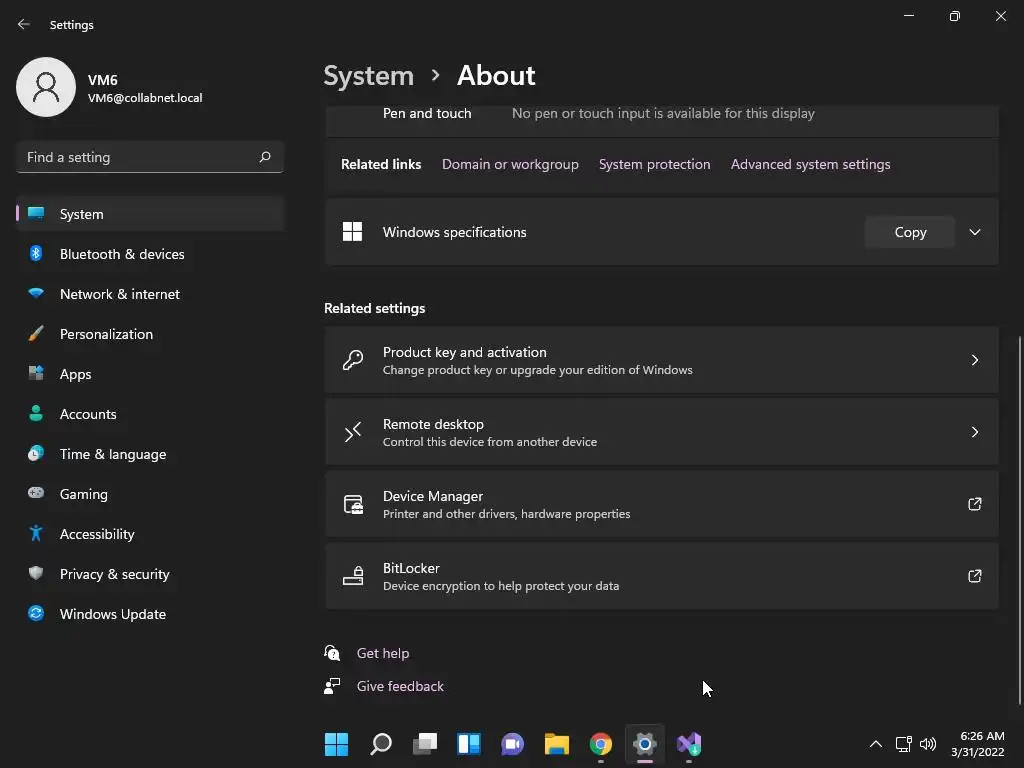Open Bluetooth & devices settings
Viewport: 1024px width, 768px height.
pos(150,254)
